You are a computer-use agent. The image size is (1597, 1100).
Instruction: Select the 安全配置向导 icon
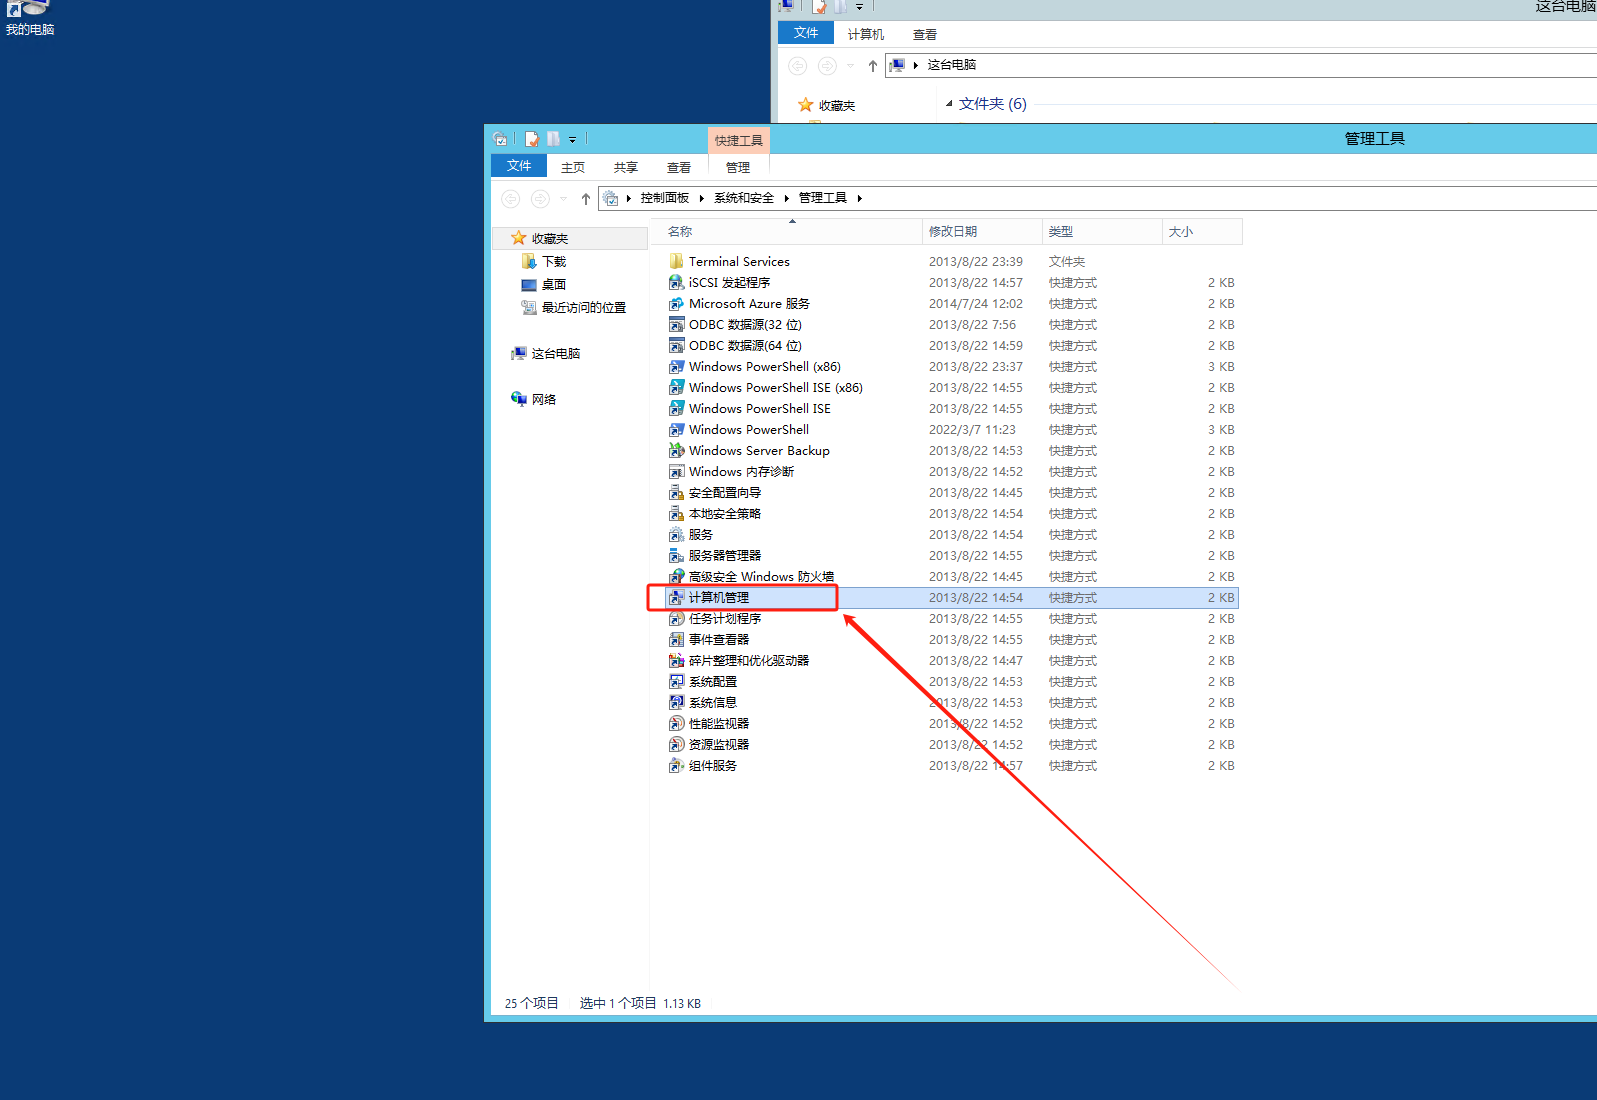tap(677, 492)
